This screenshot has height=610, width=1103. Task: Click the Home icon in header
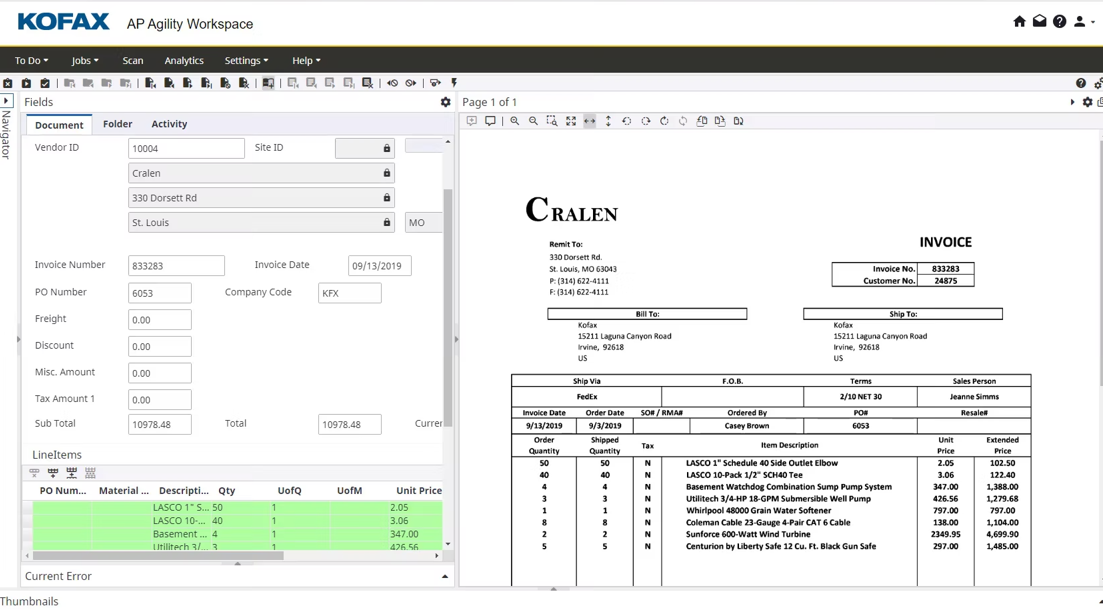[x=1019, y=22]
